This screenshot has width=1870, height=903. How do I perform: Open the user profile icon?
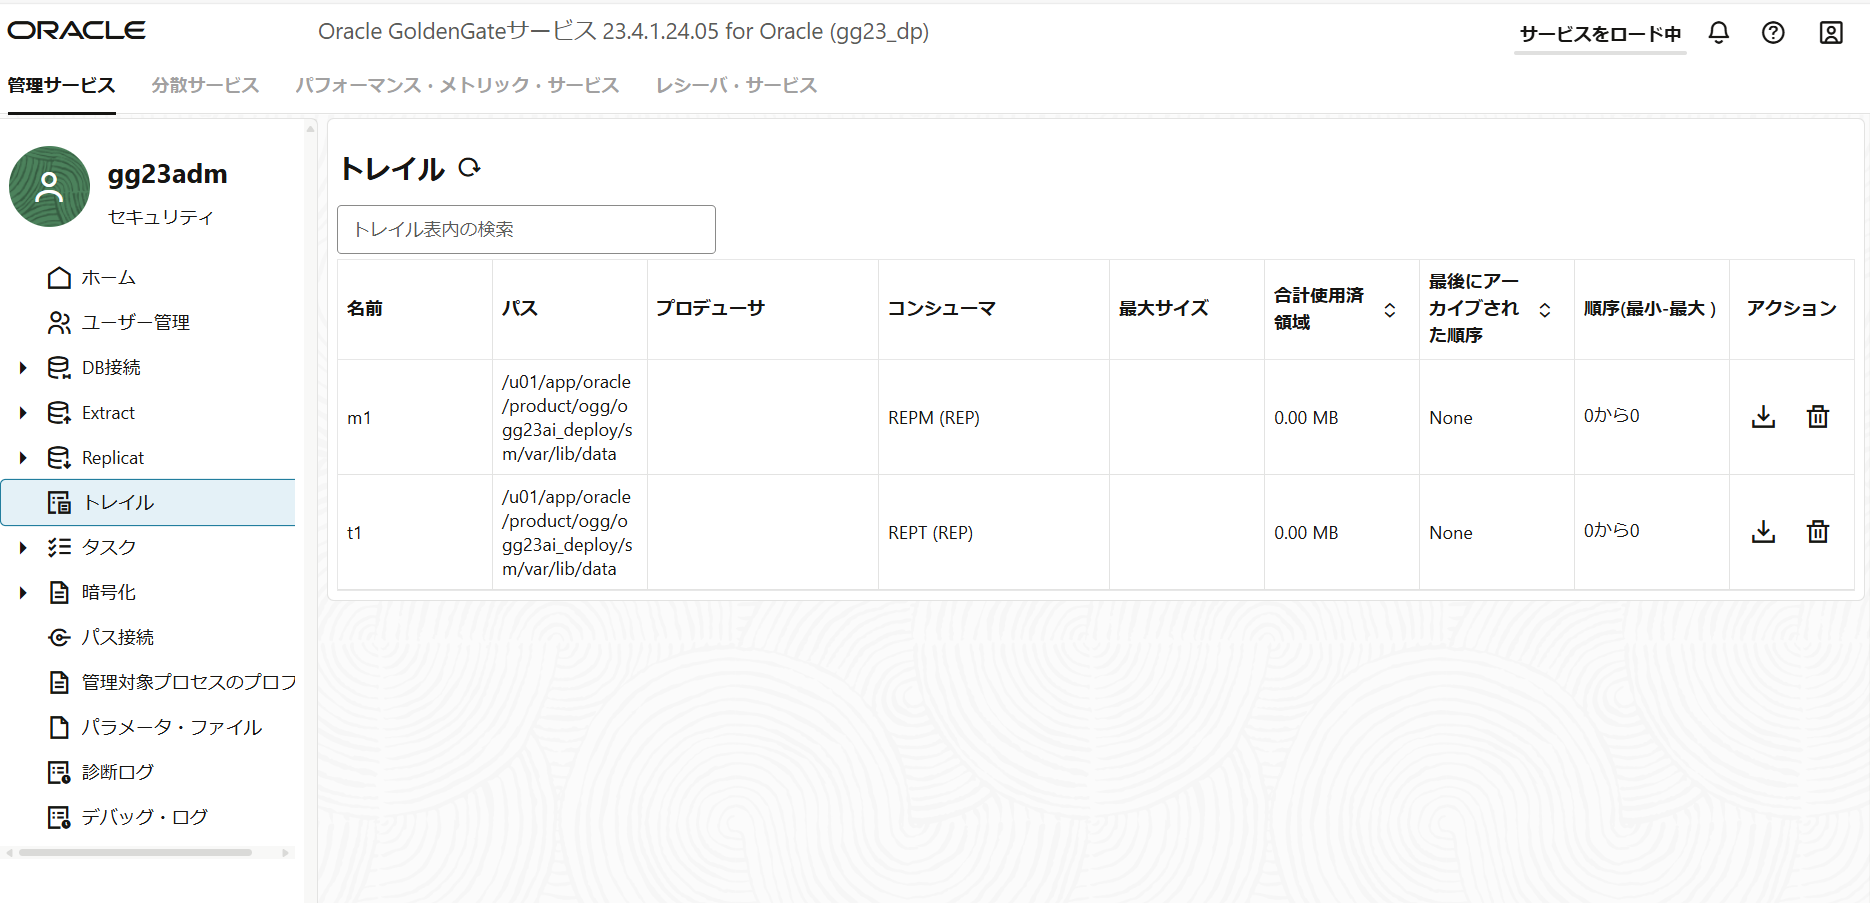click(x=1830, y=32)
